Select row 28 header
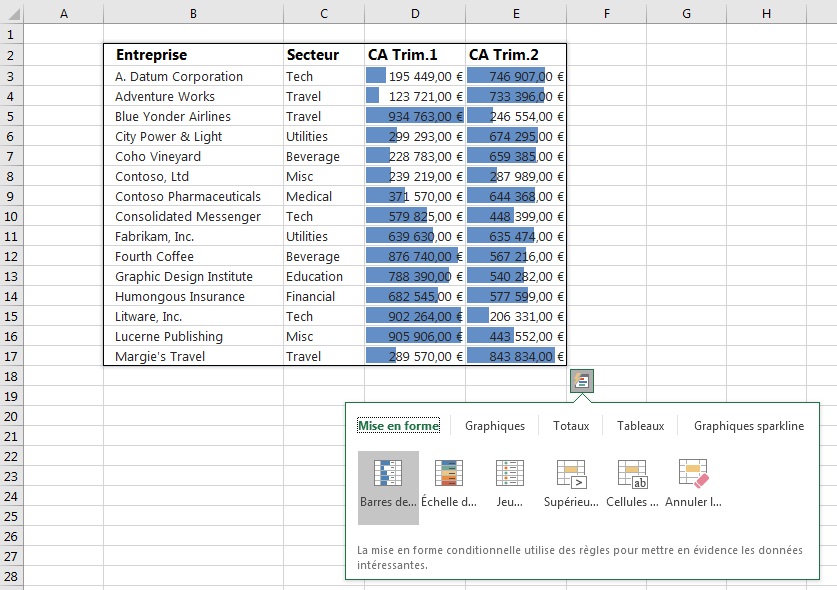Screen dimensions: 837x590 11,577
